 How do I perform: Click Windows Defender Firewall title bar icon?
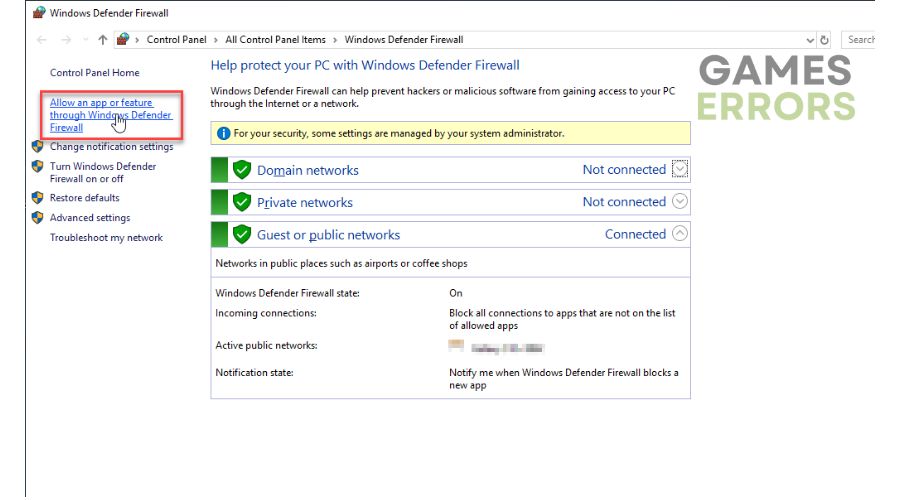(x=39, y=13)
